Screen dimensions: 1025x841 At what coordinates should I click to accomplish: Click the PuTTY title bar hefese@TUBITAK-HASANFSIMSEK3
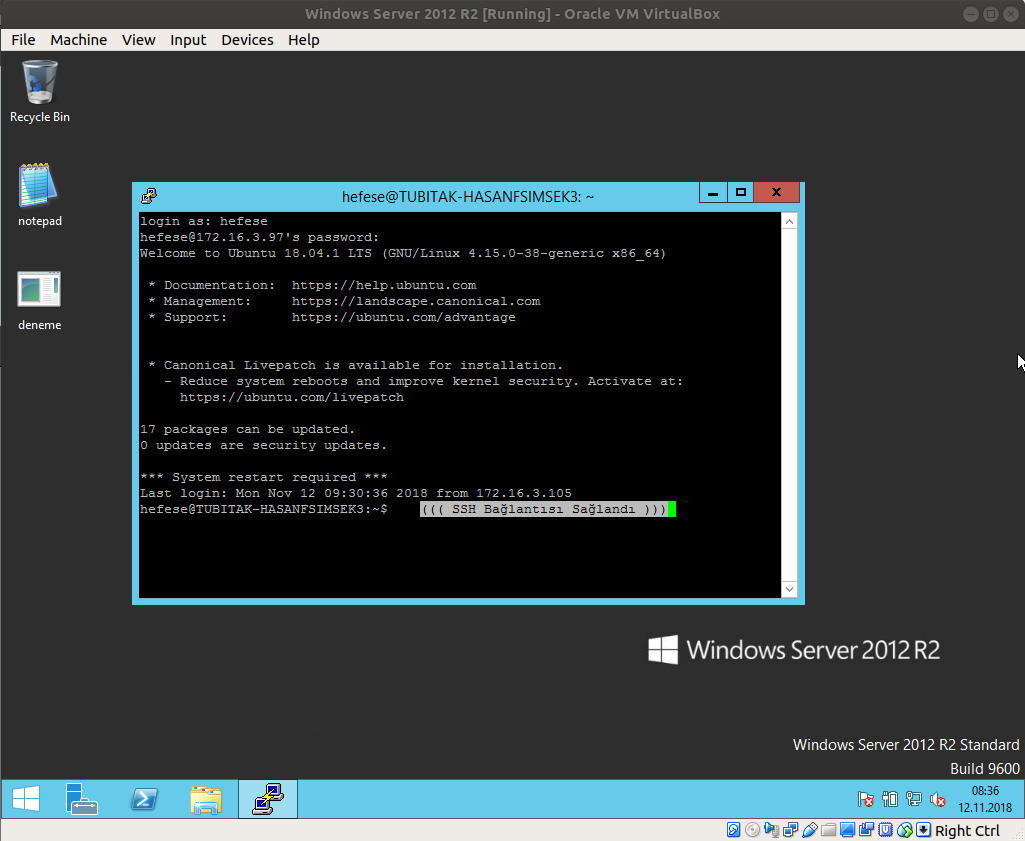tap(467, 197)
